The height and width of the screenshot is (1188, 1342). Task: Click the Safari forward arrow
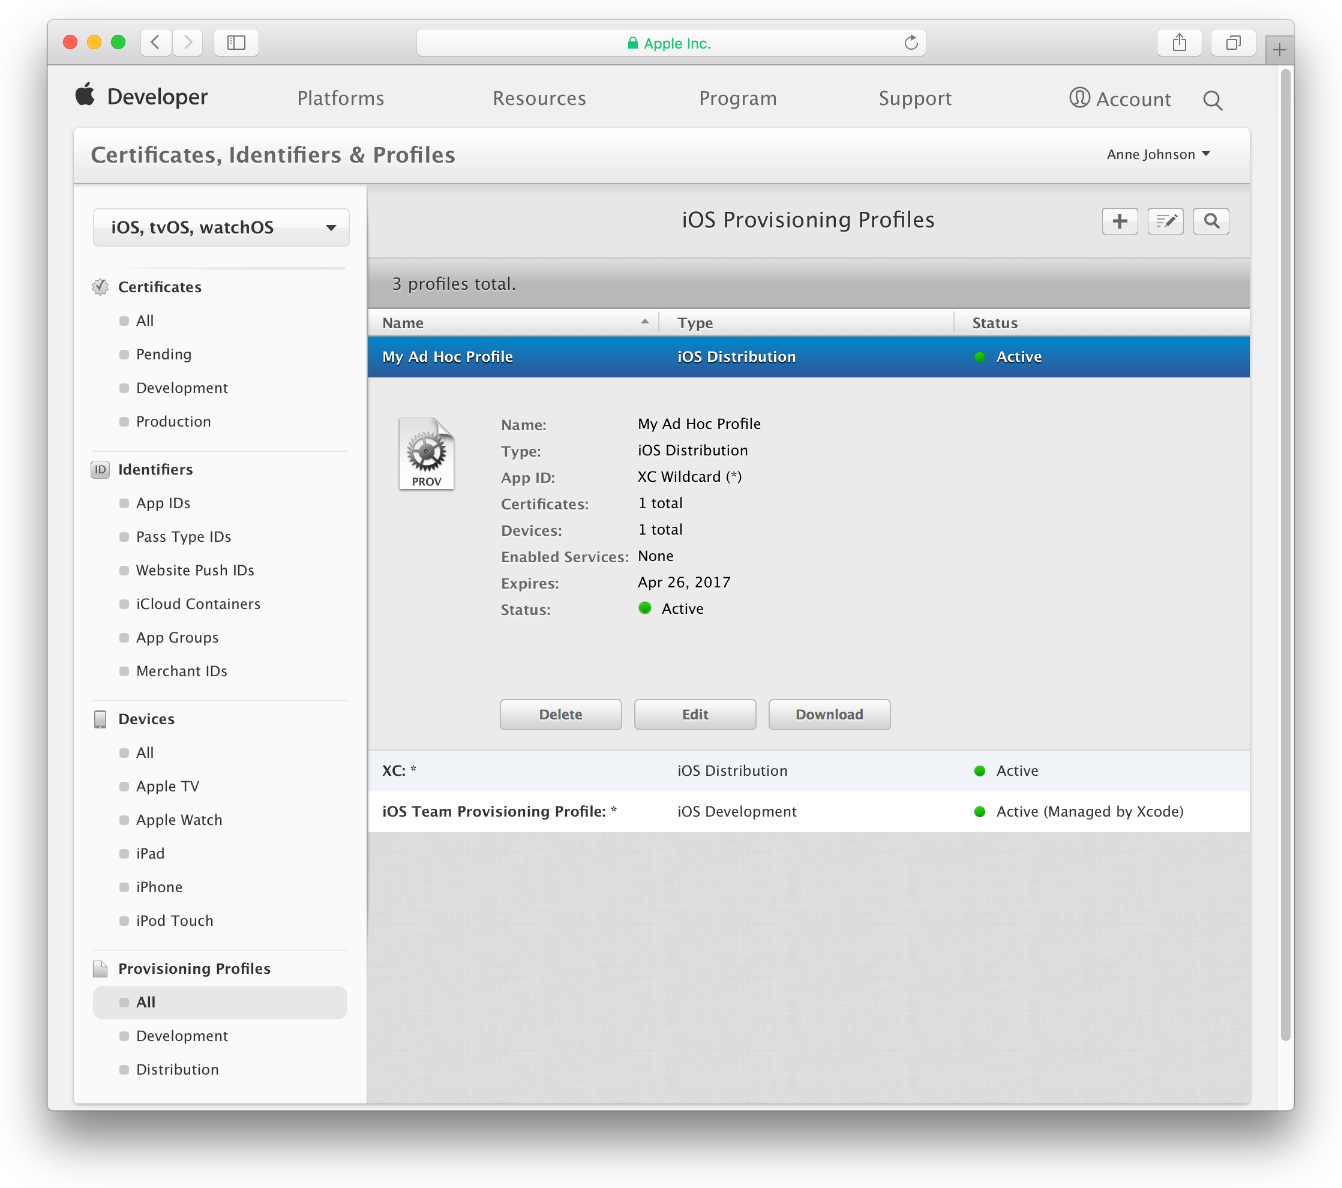(188, 42)
